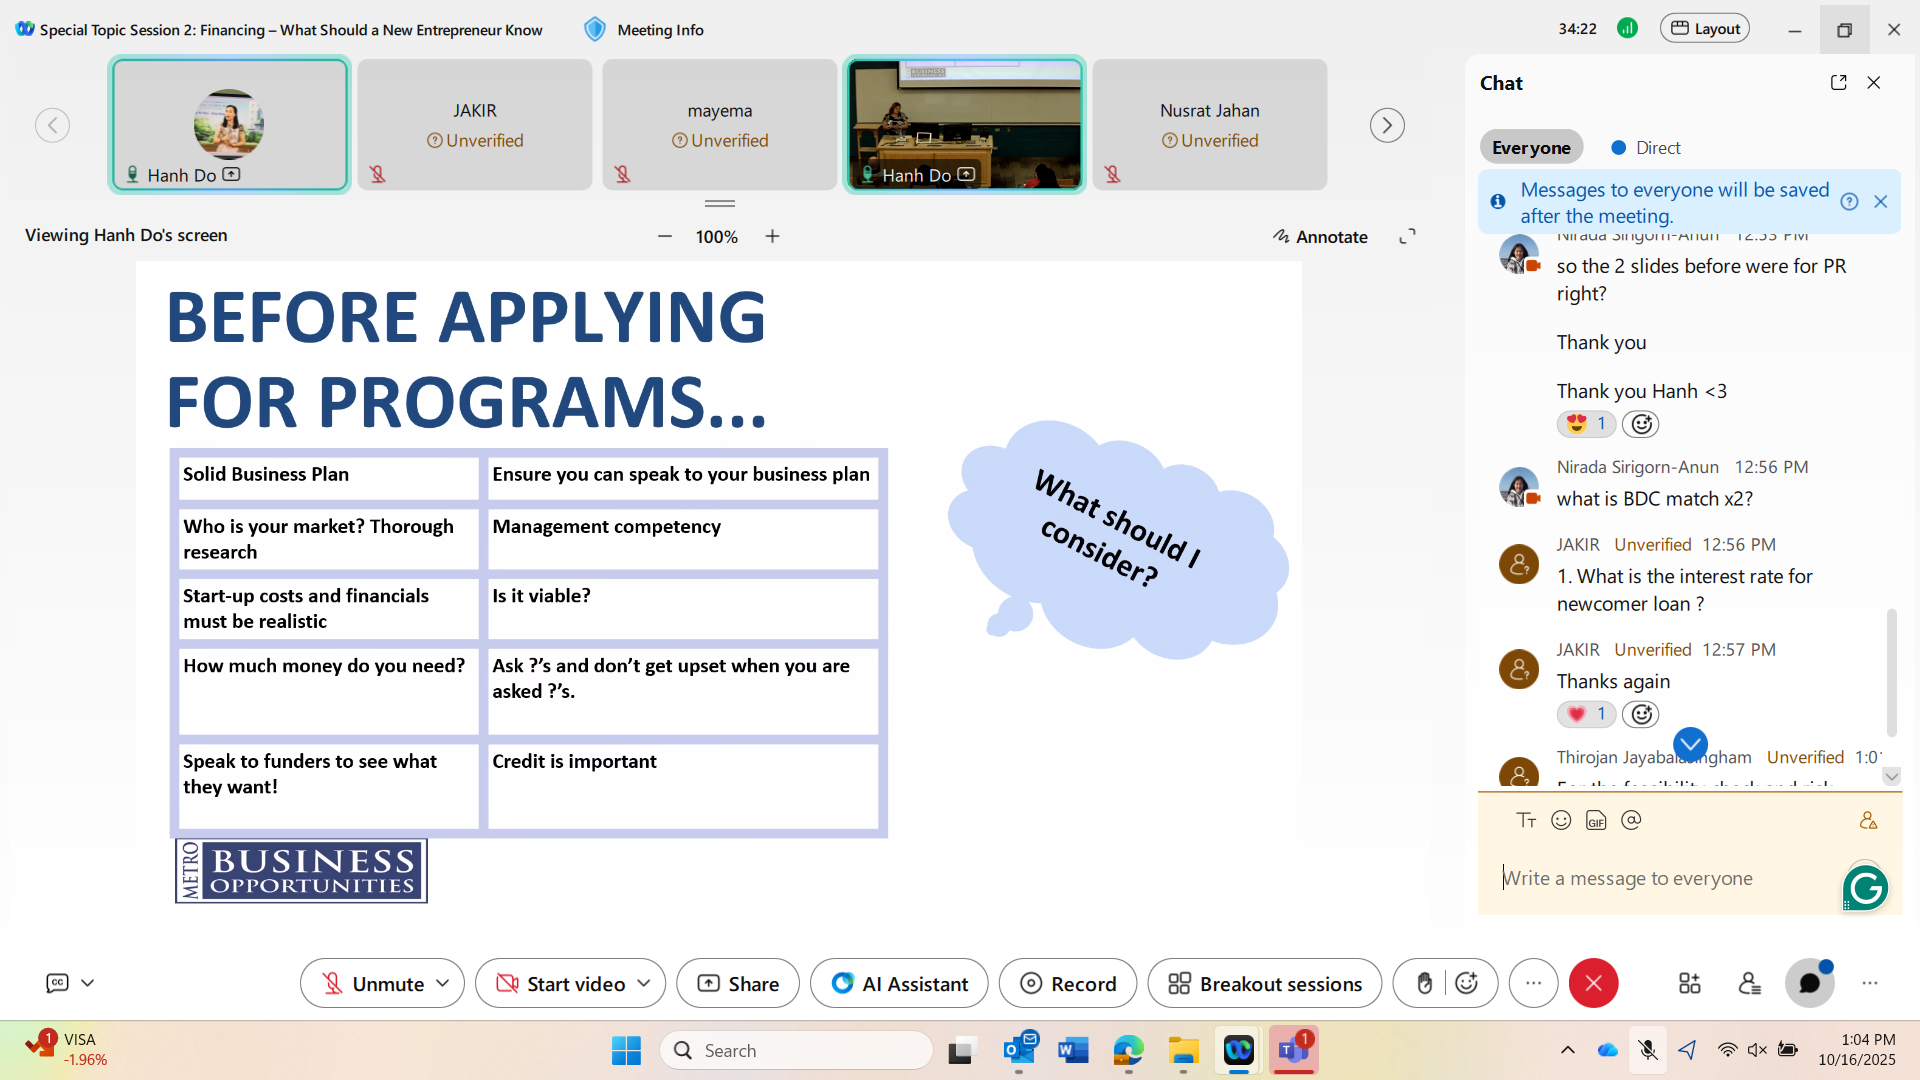Raise hand using the hand icon
This screenshot has width=1920, height=1080.
(1424, 984)
